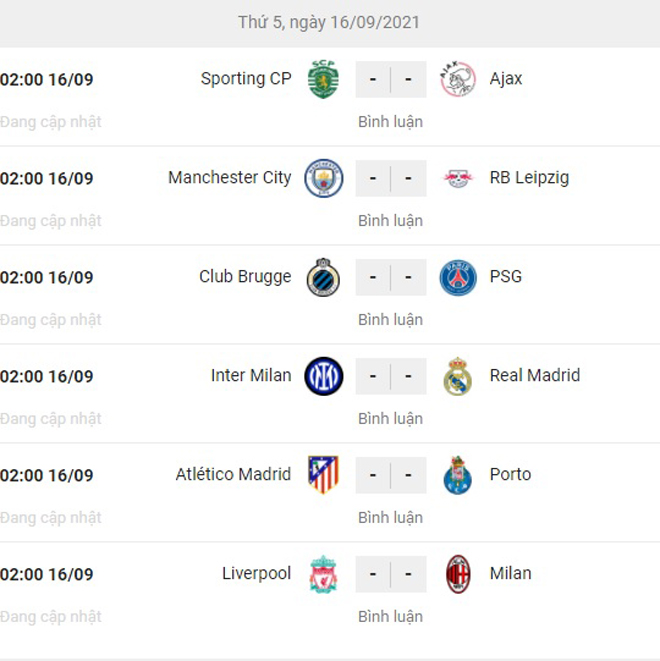Click the Real Madrid crest
This screenshot has width=660, height=661.
458,376
